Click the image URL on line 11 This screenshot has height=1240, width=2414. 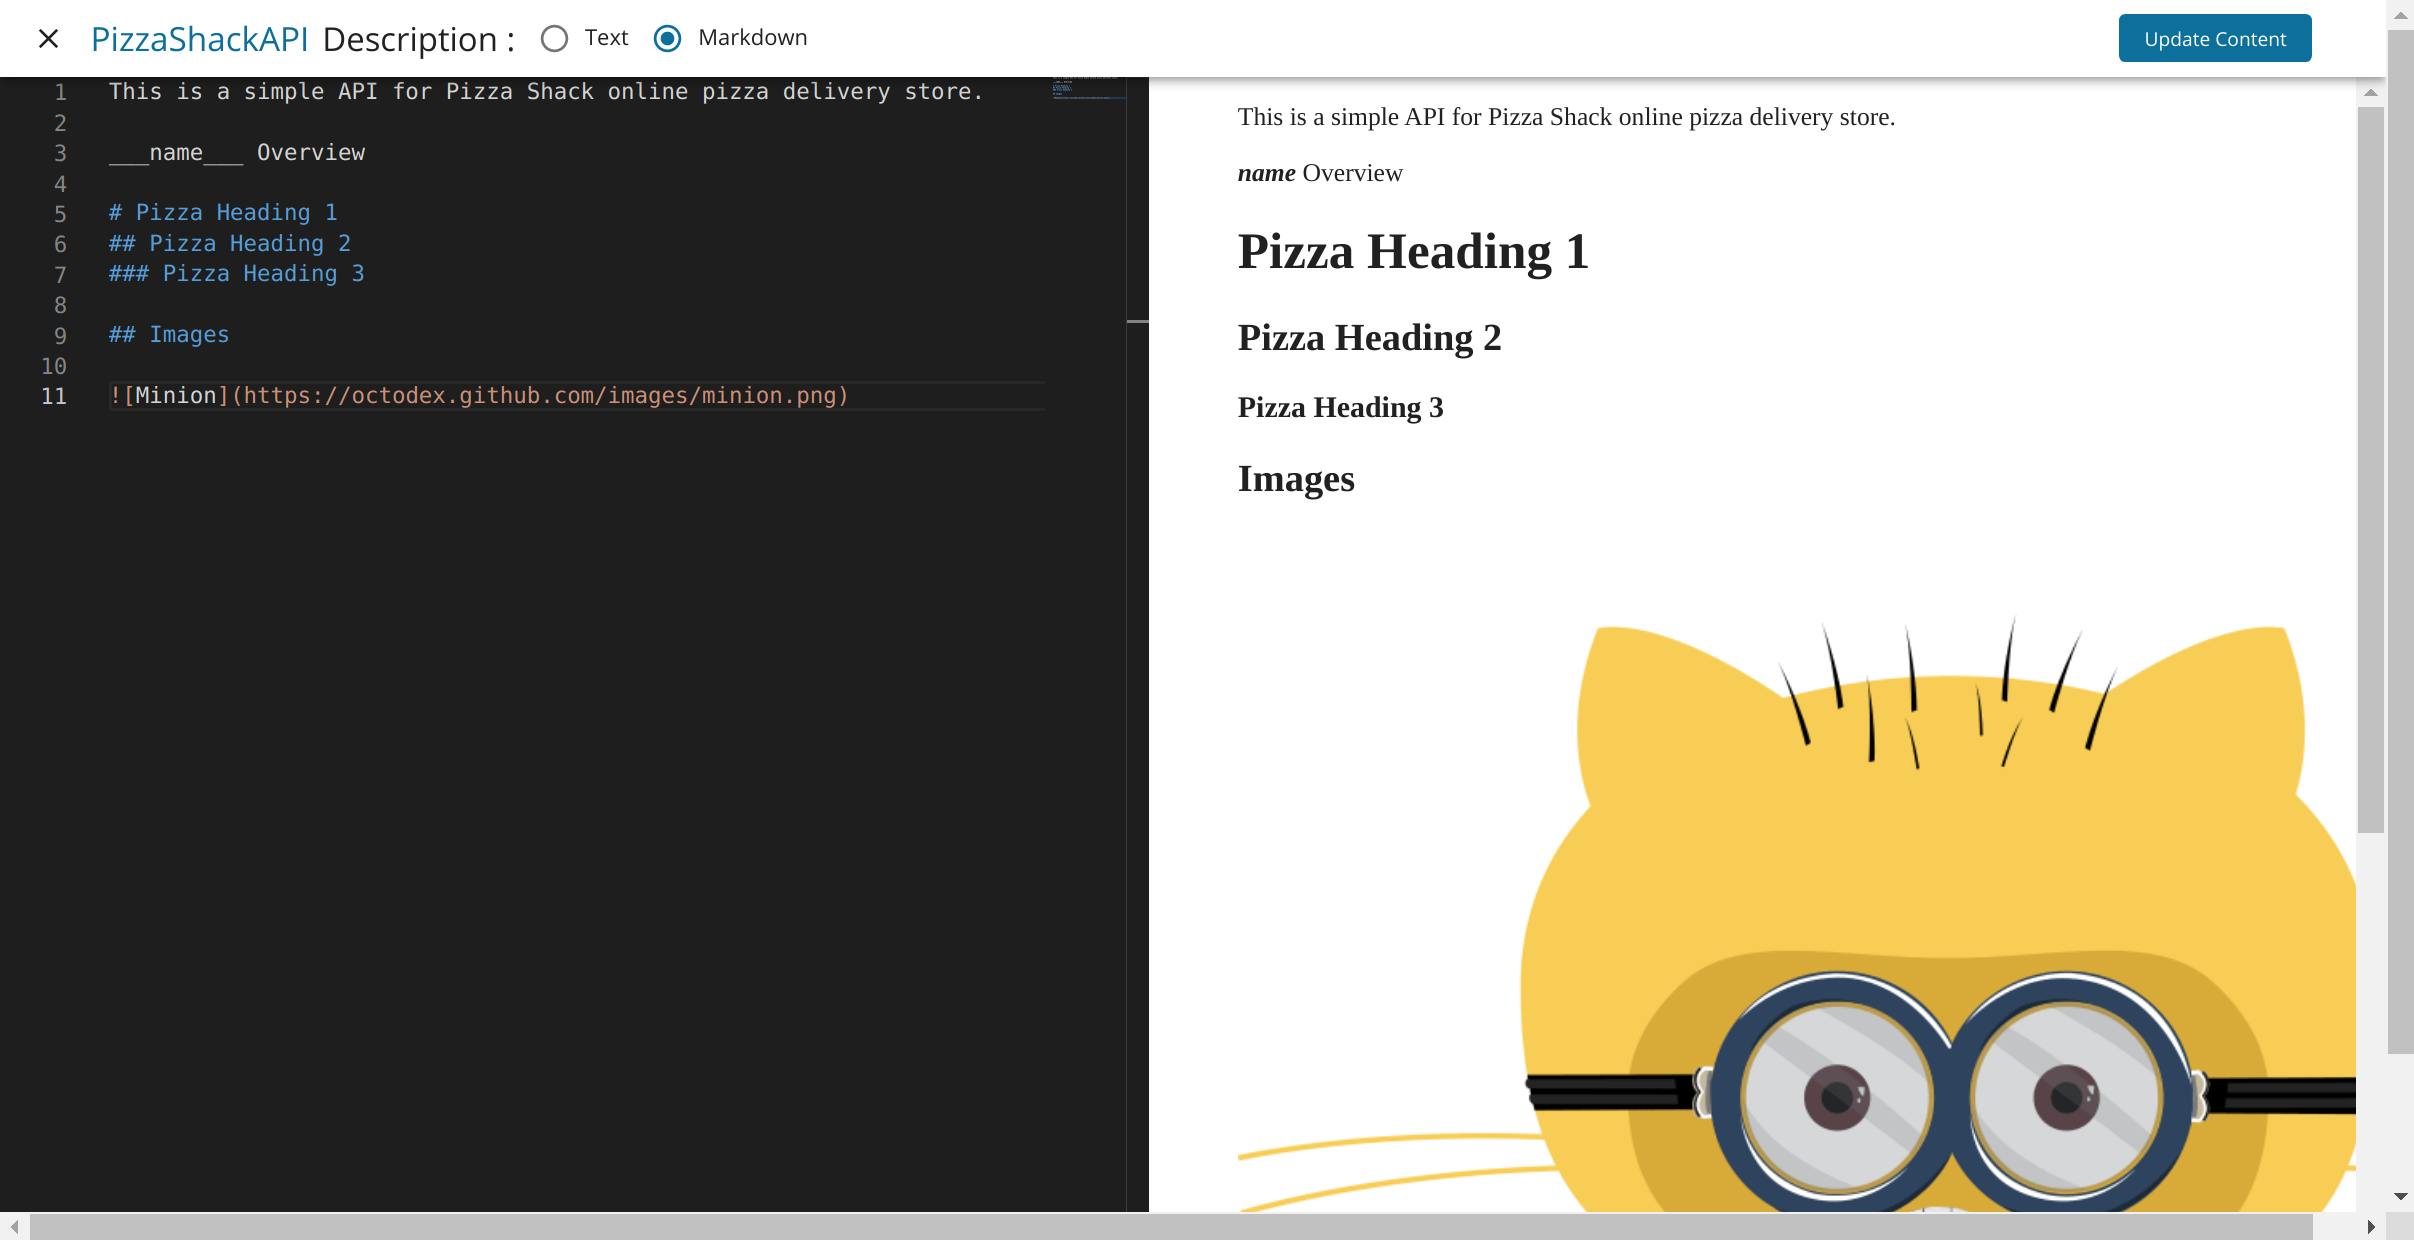(x=540, y=395)
